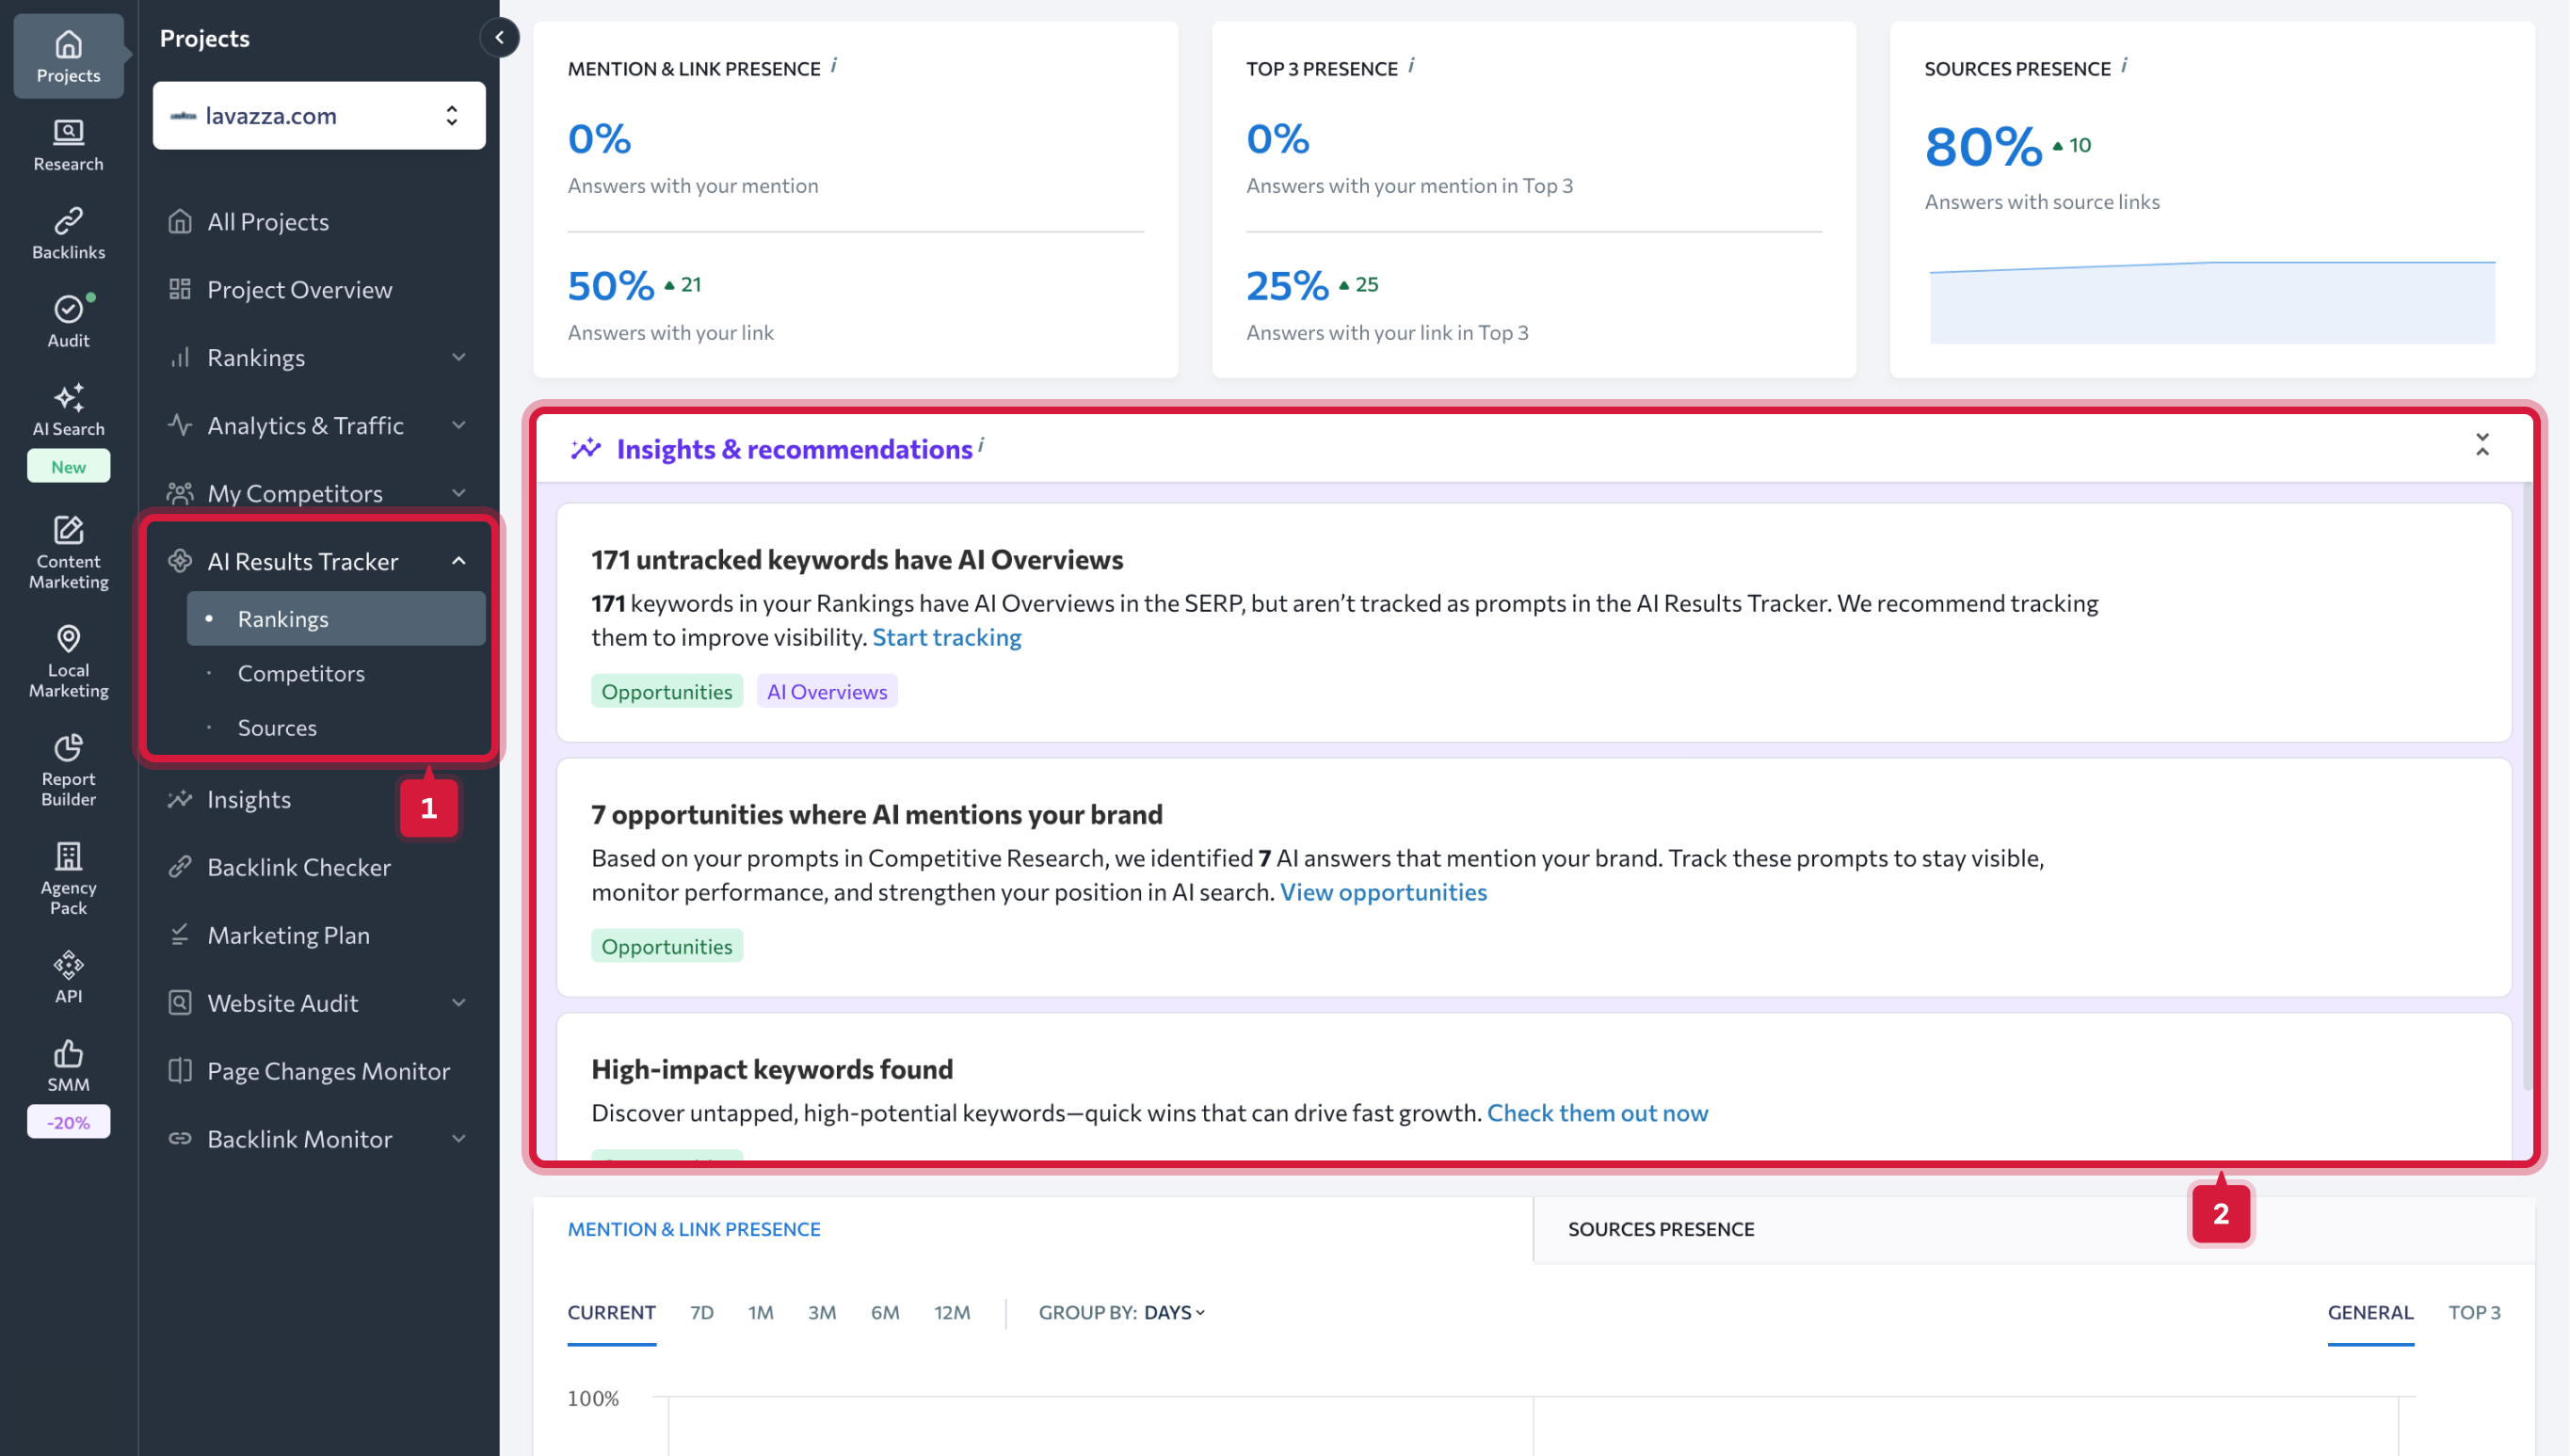The height and width of the screenshot is (1456, 2570).
Task: Open the Backlinks tool
Action: pos(67,231)
